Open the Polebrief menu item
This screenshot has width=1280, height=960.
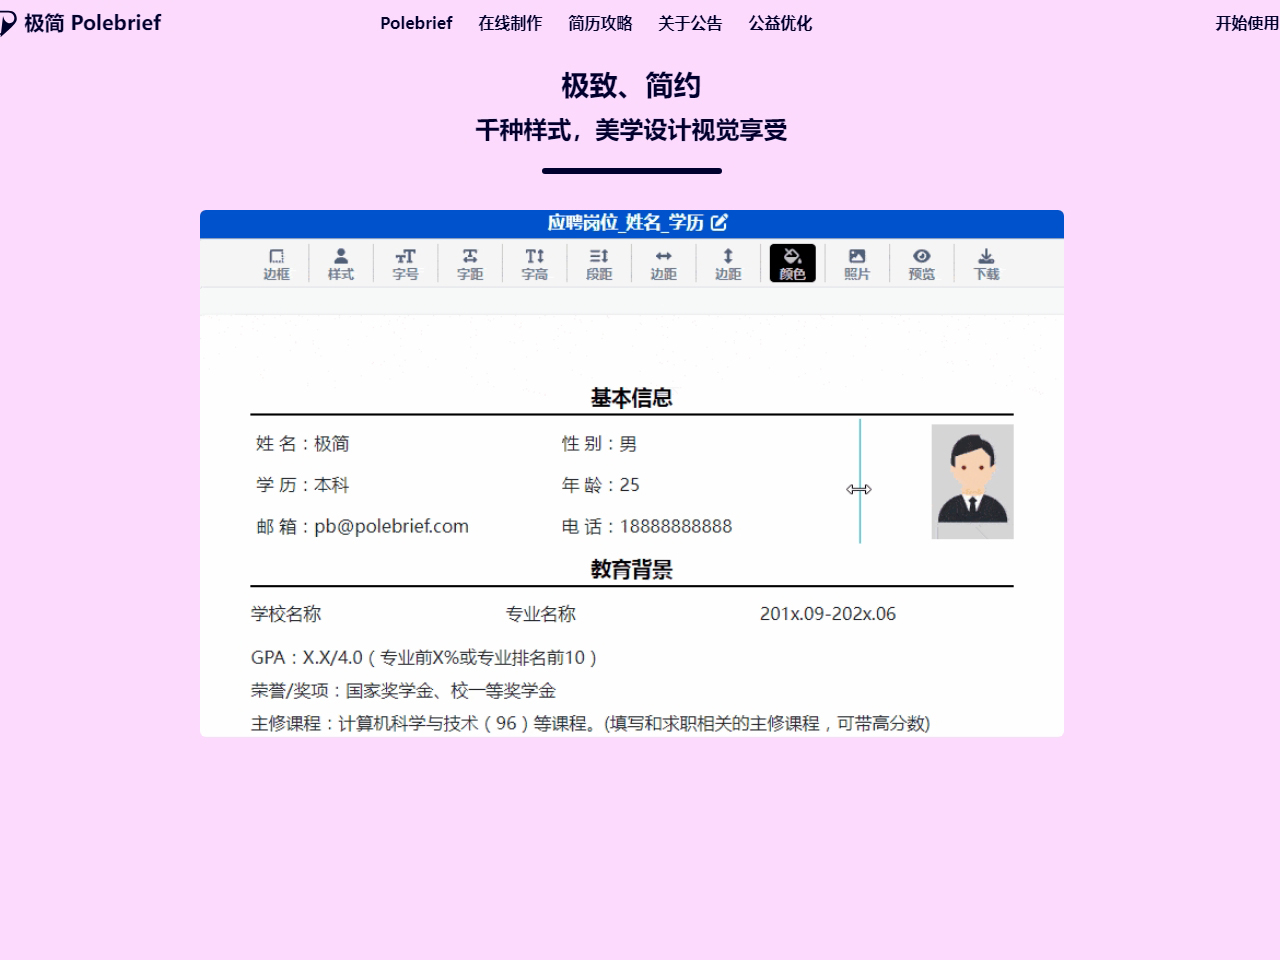pos(416,23)
